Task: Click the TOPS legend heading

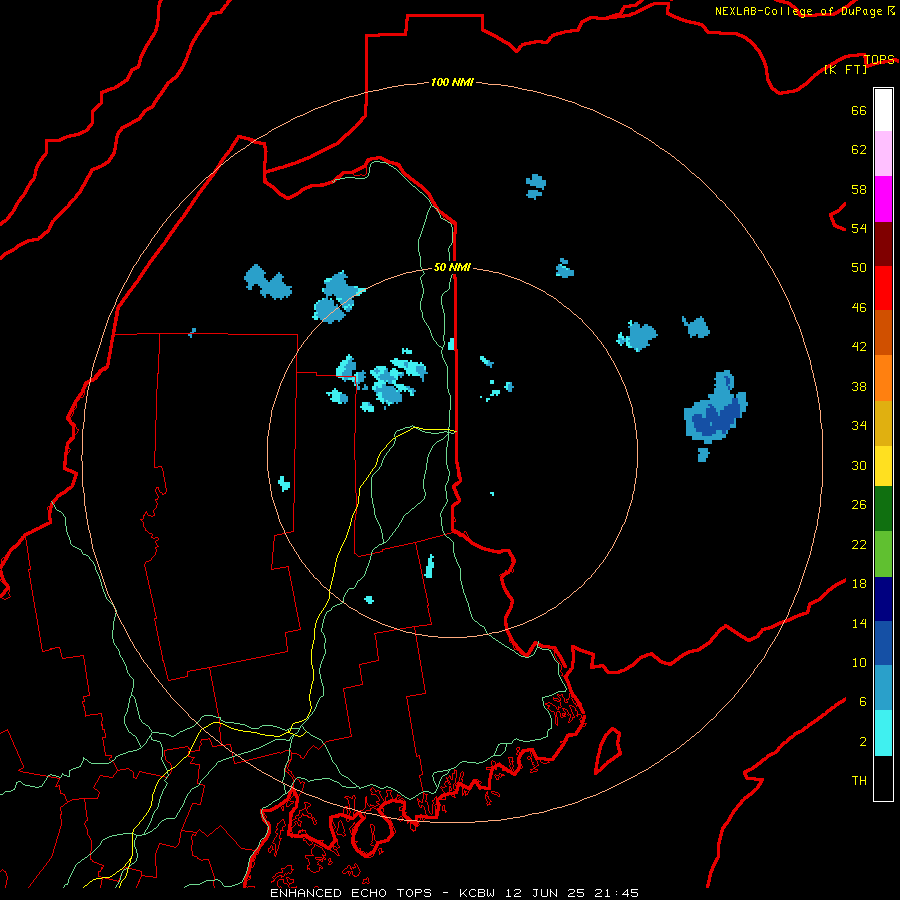Action: pyautogui.click(x=879, y=59)
